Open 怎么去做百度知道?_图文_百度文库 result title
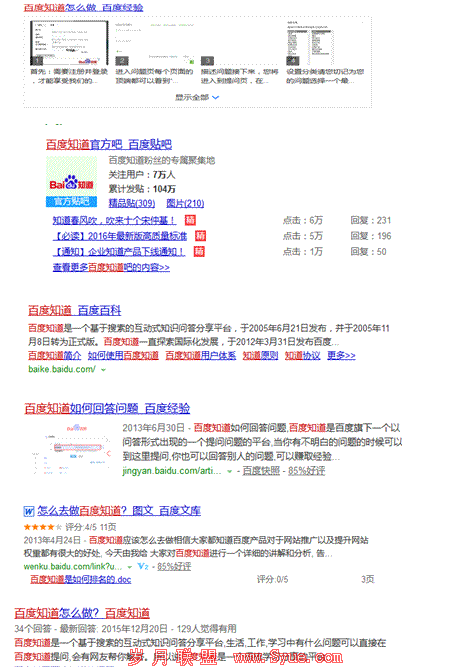Viewport: 469px width, 667px height. point(119,511)
